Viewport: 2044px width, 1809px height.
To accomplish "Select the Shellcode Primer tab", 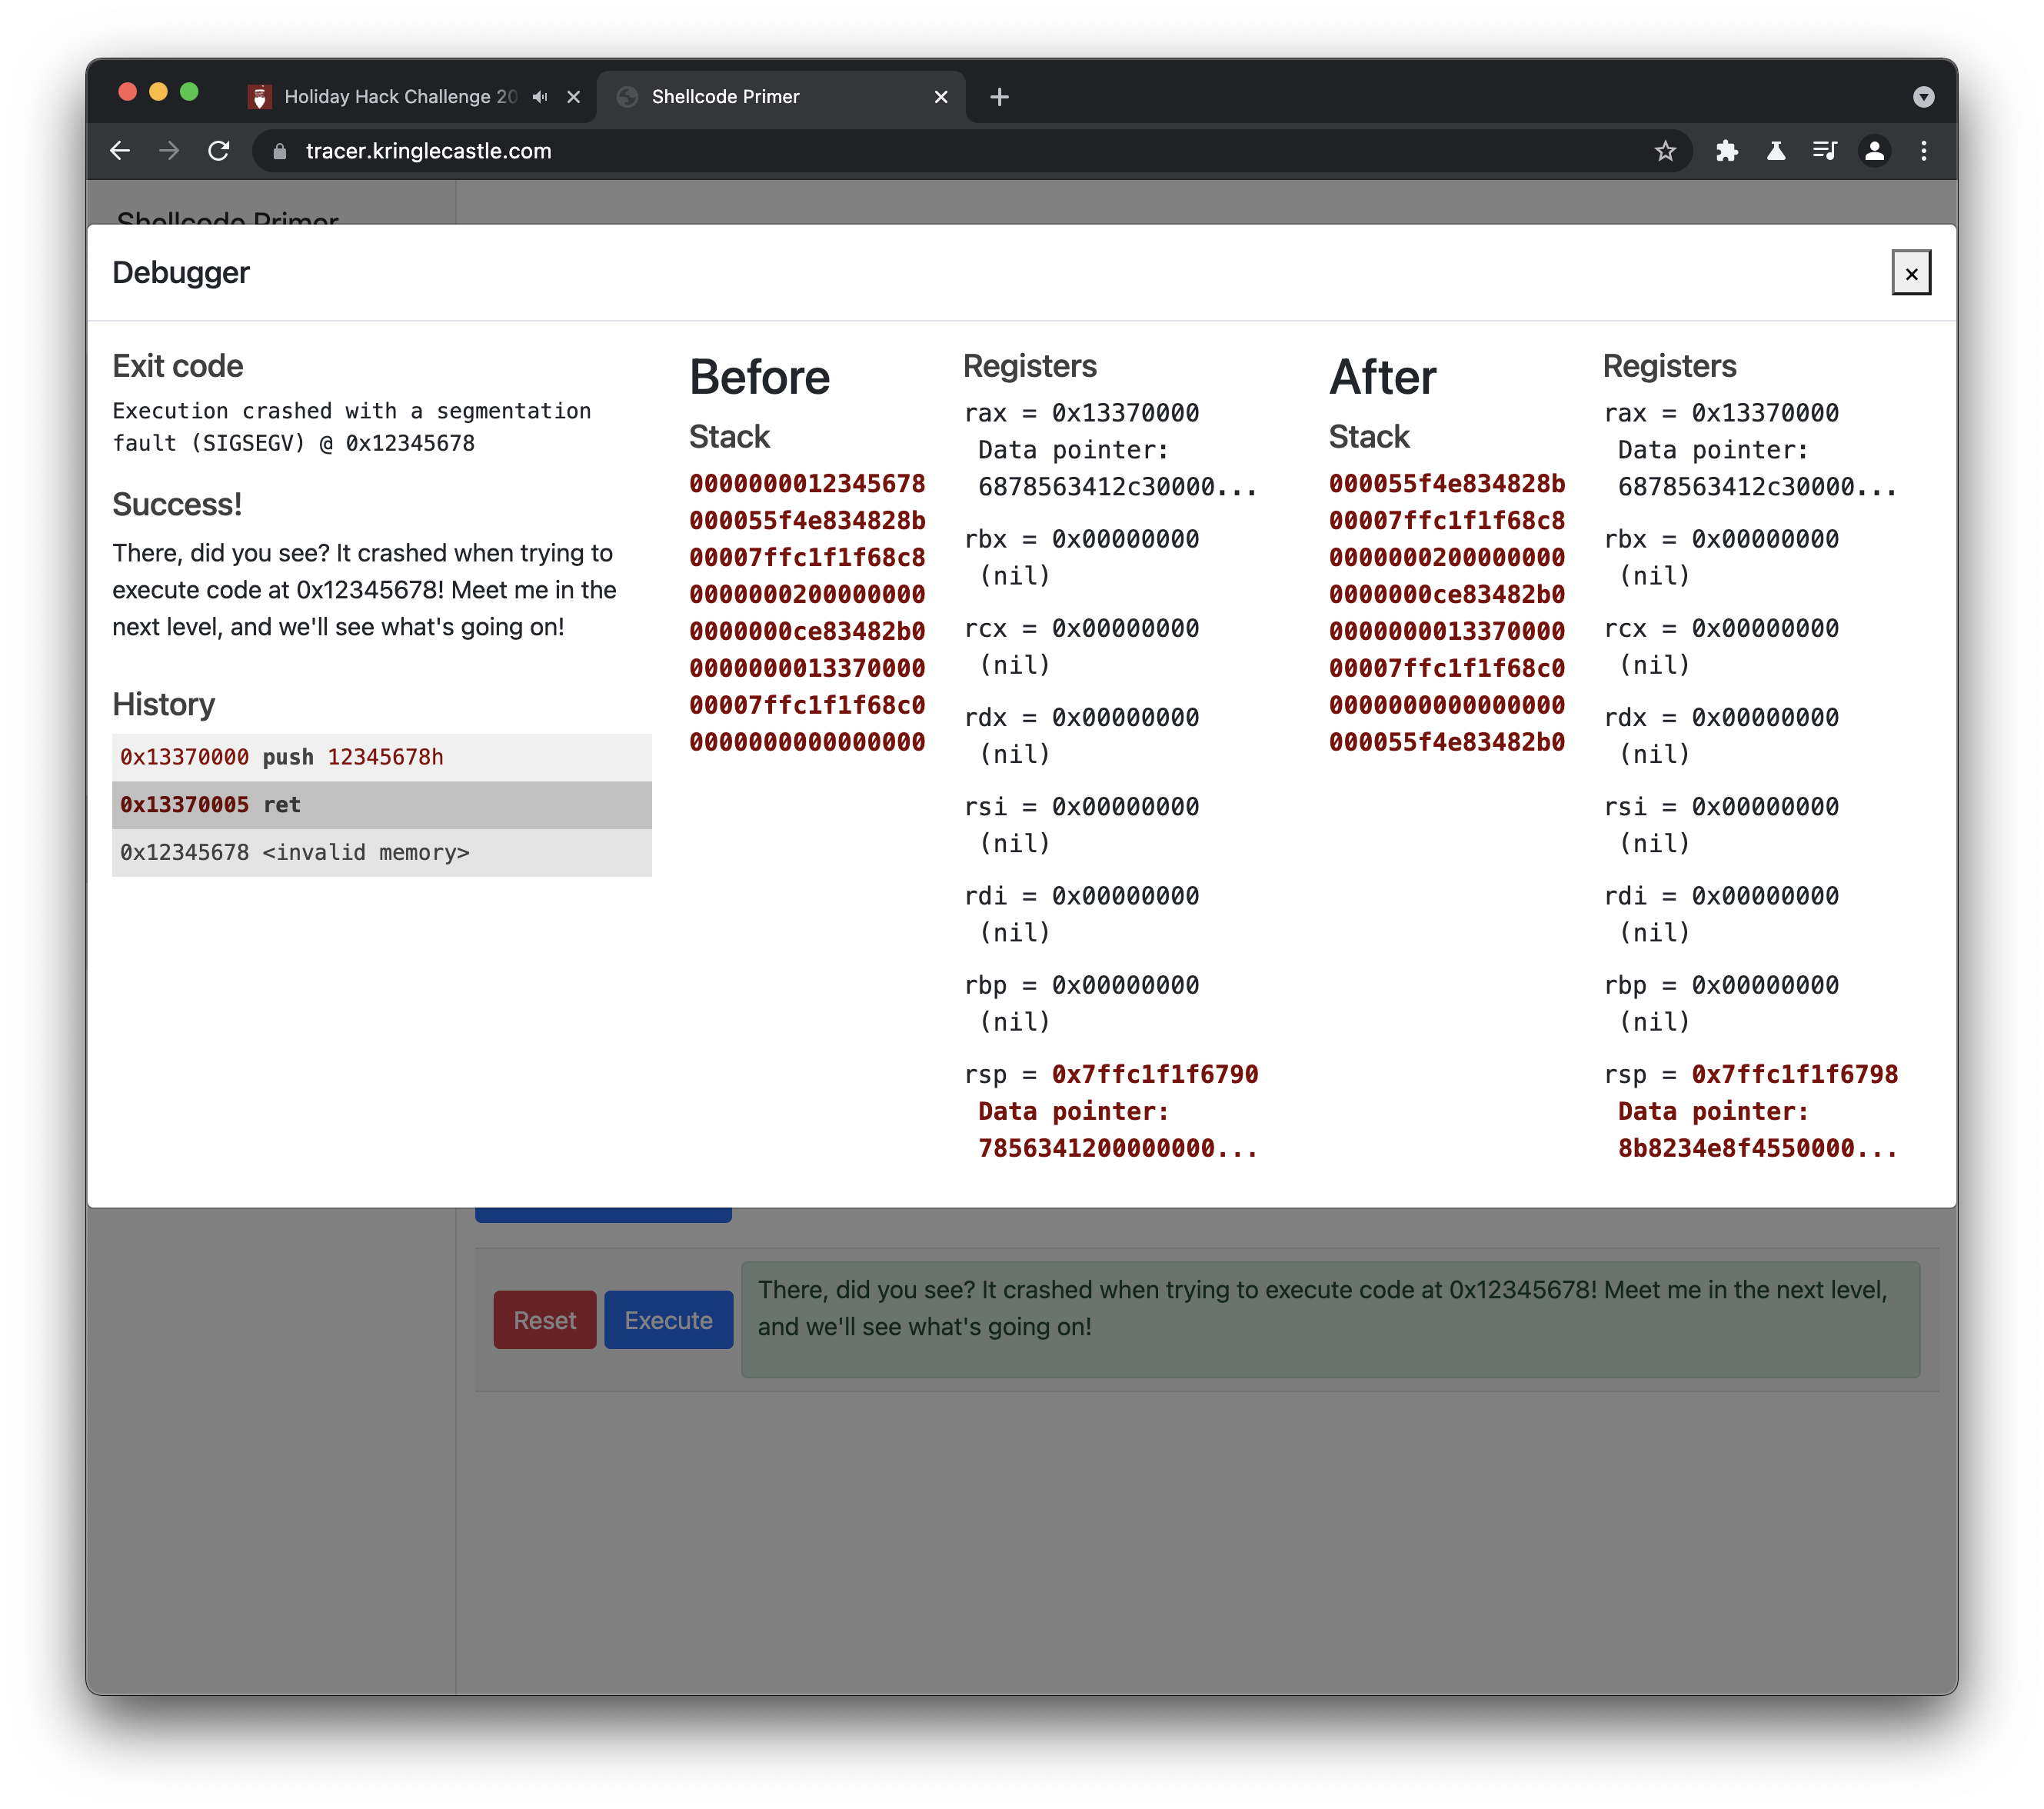I will [780, 97].
